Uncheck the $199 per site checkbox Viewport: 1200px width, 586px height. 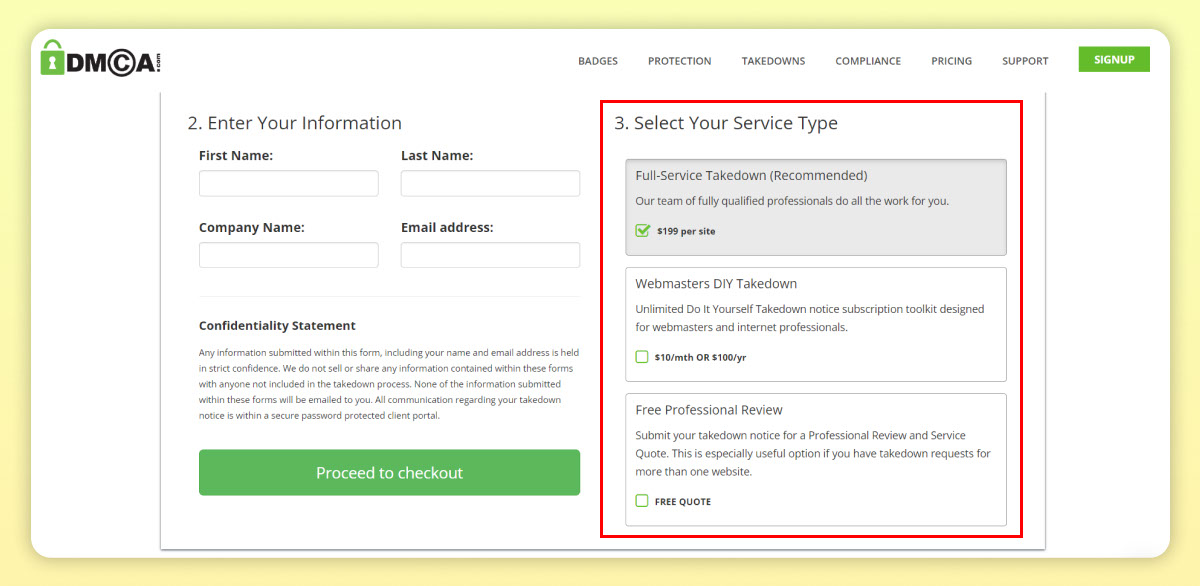[x=643, y=231]
